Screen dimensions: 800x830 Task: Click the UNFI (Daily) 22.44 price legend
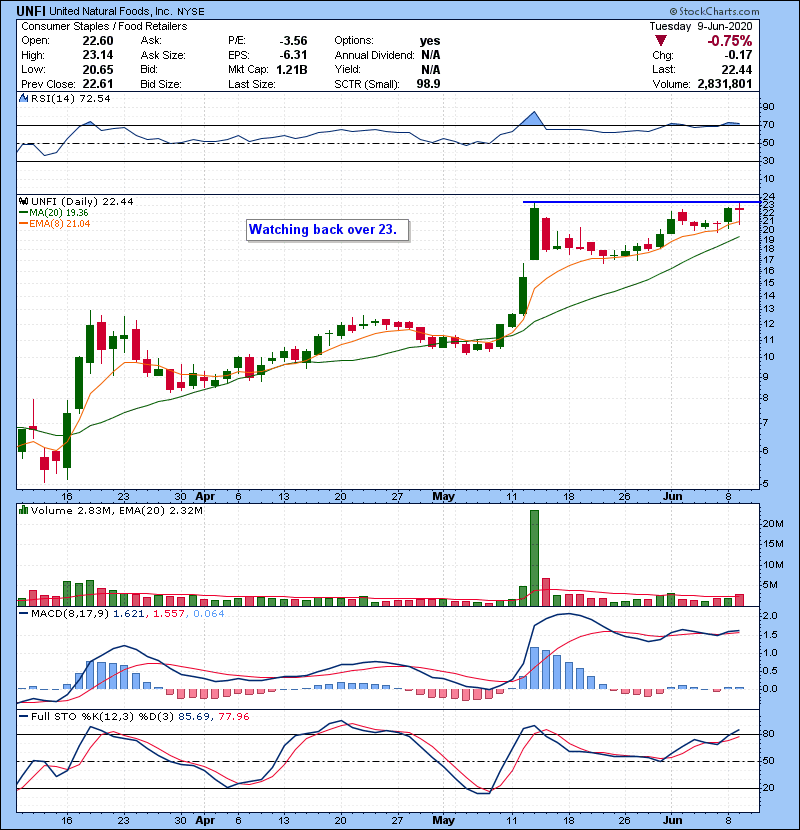[82, 201]
